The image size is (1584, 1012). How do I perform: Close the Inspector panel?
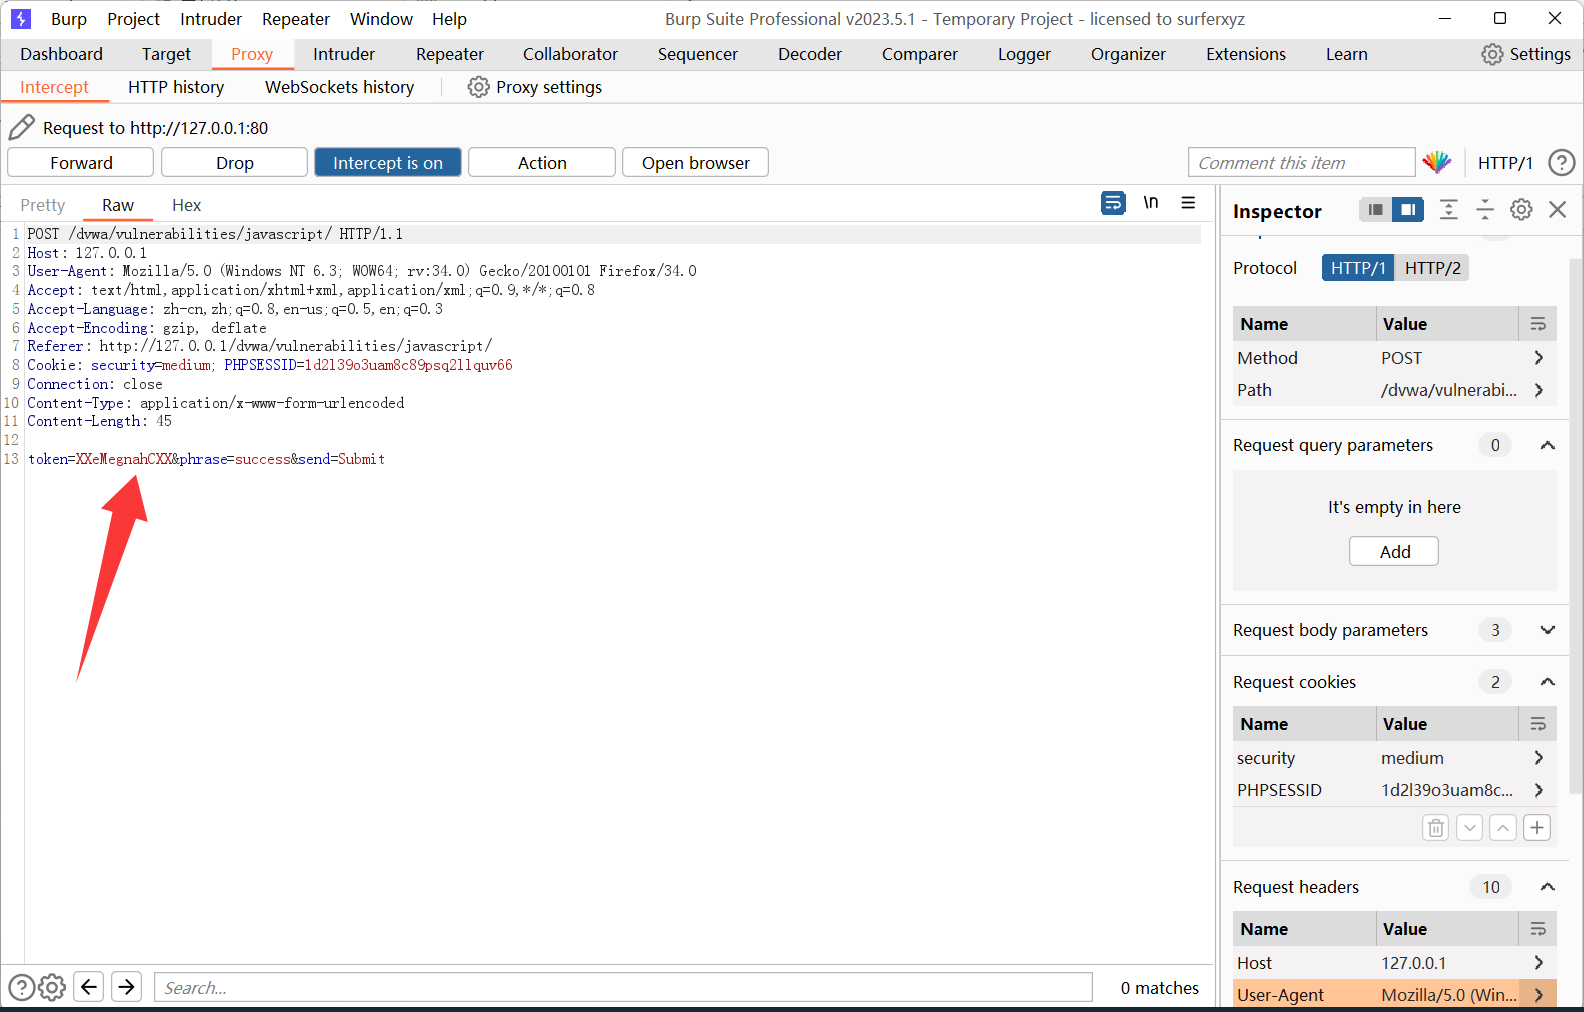pos(1558,209)
